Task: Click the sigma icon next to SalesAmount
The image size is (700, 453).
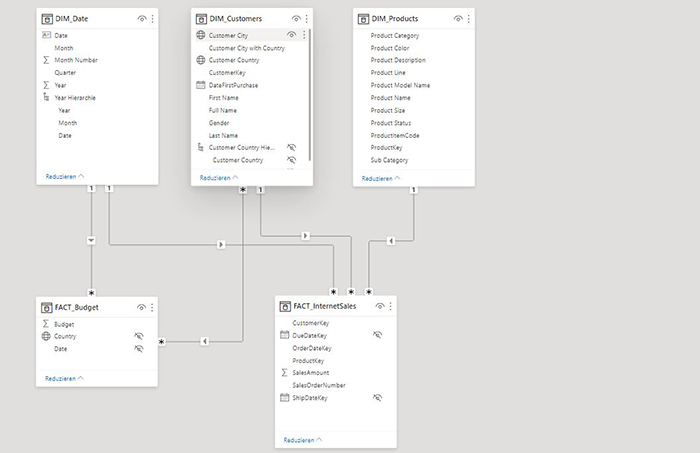Action: pyautogui.click(x=284, y=373)
